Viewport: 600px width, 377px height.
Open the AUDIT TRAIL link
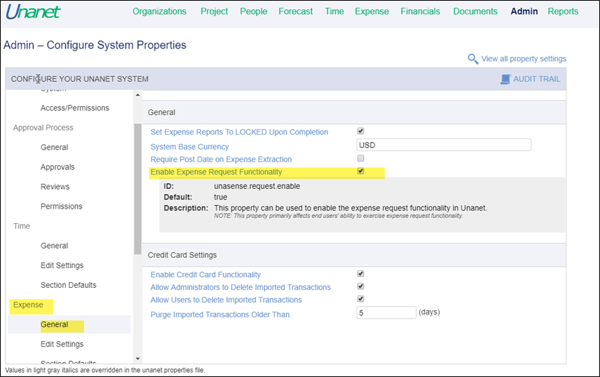coord(536,79)
